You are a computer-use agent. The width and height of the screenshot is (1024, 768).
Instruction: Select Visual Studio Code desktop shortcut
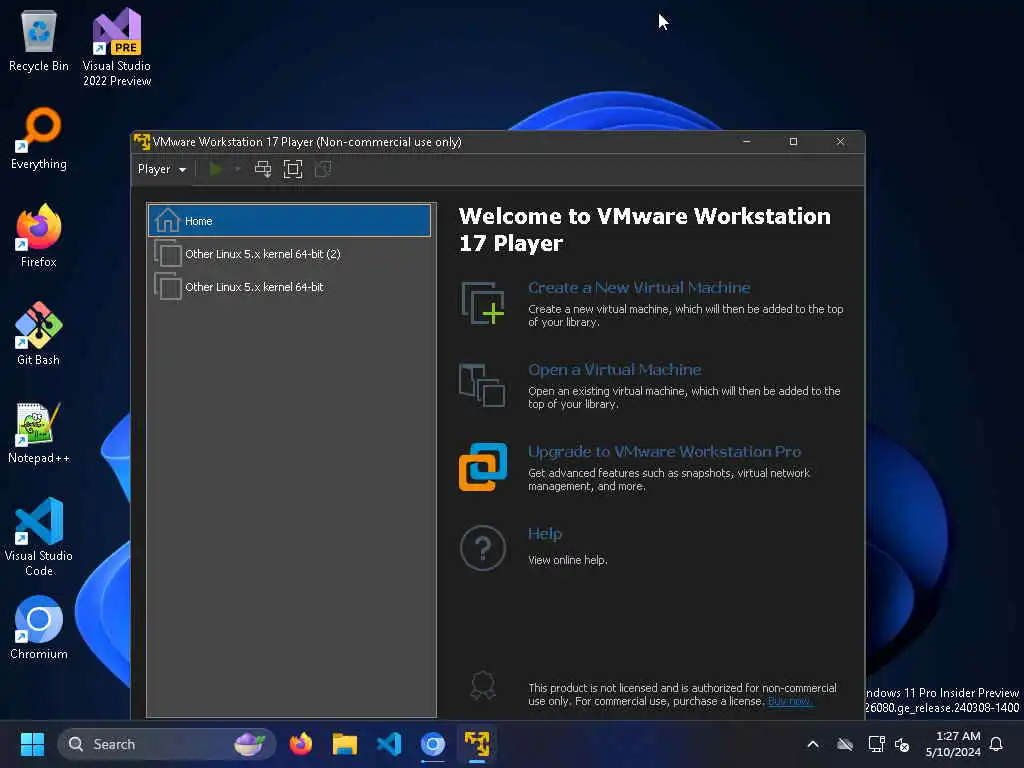(39, 537)
